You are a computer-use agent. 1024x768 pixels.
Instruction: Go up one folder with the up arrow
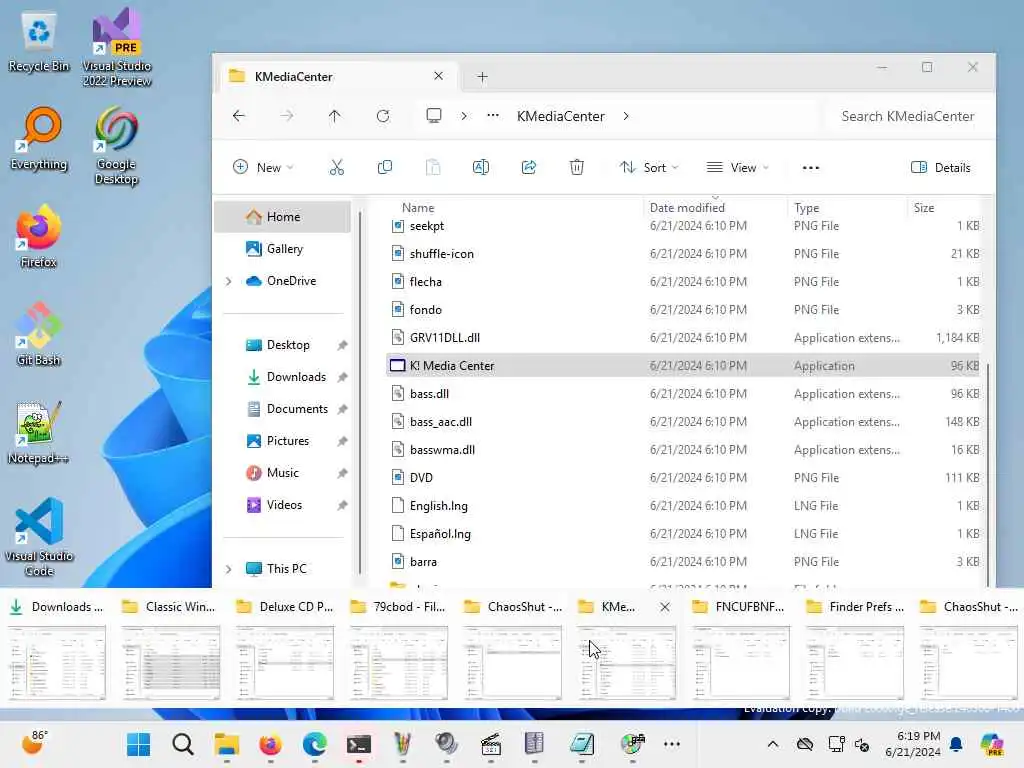coord(334,116)
